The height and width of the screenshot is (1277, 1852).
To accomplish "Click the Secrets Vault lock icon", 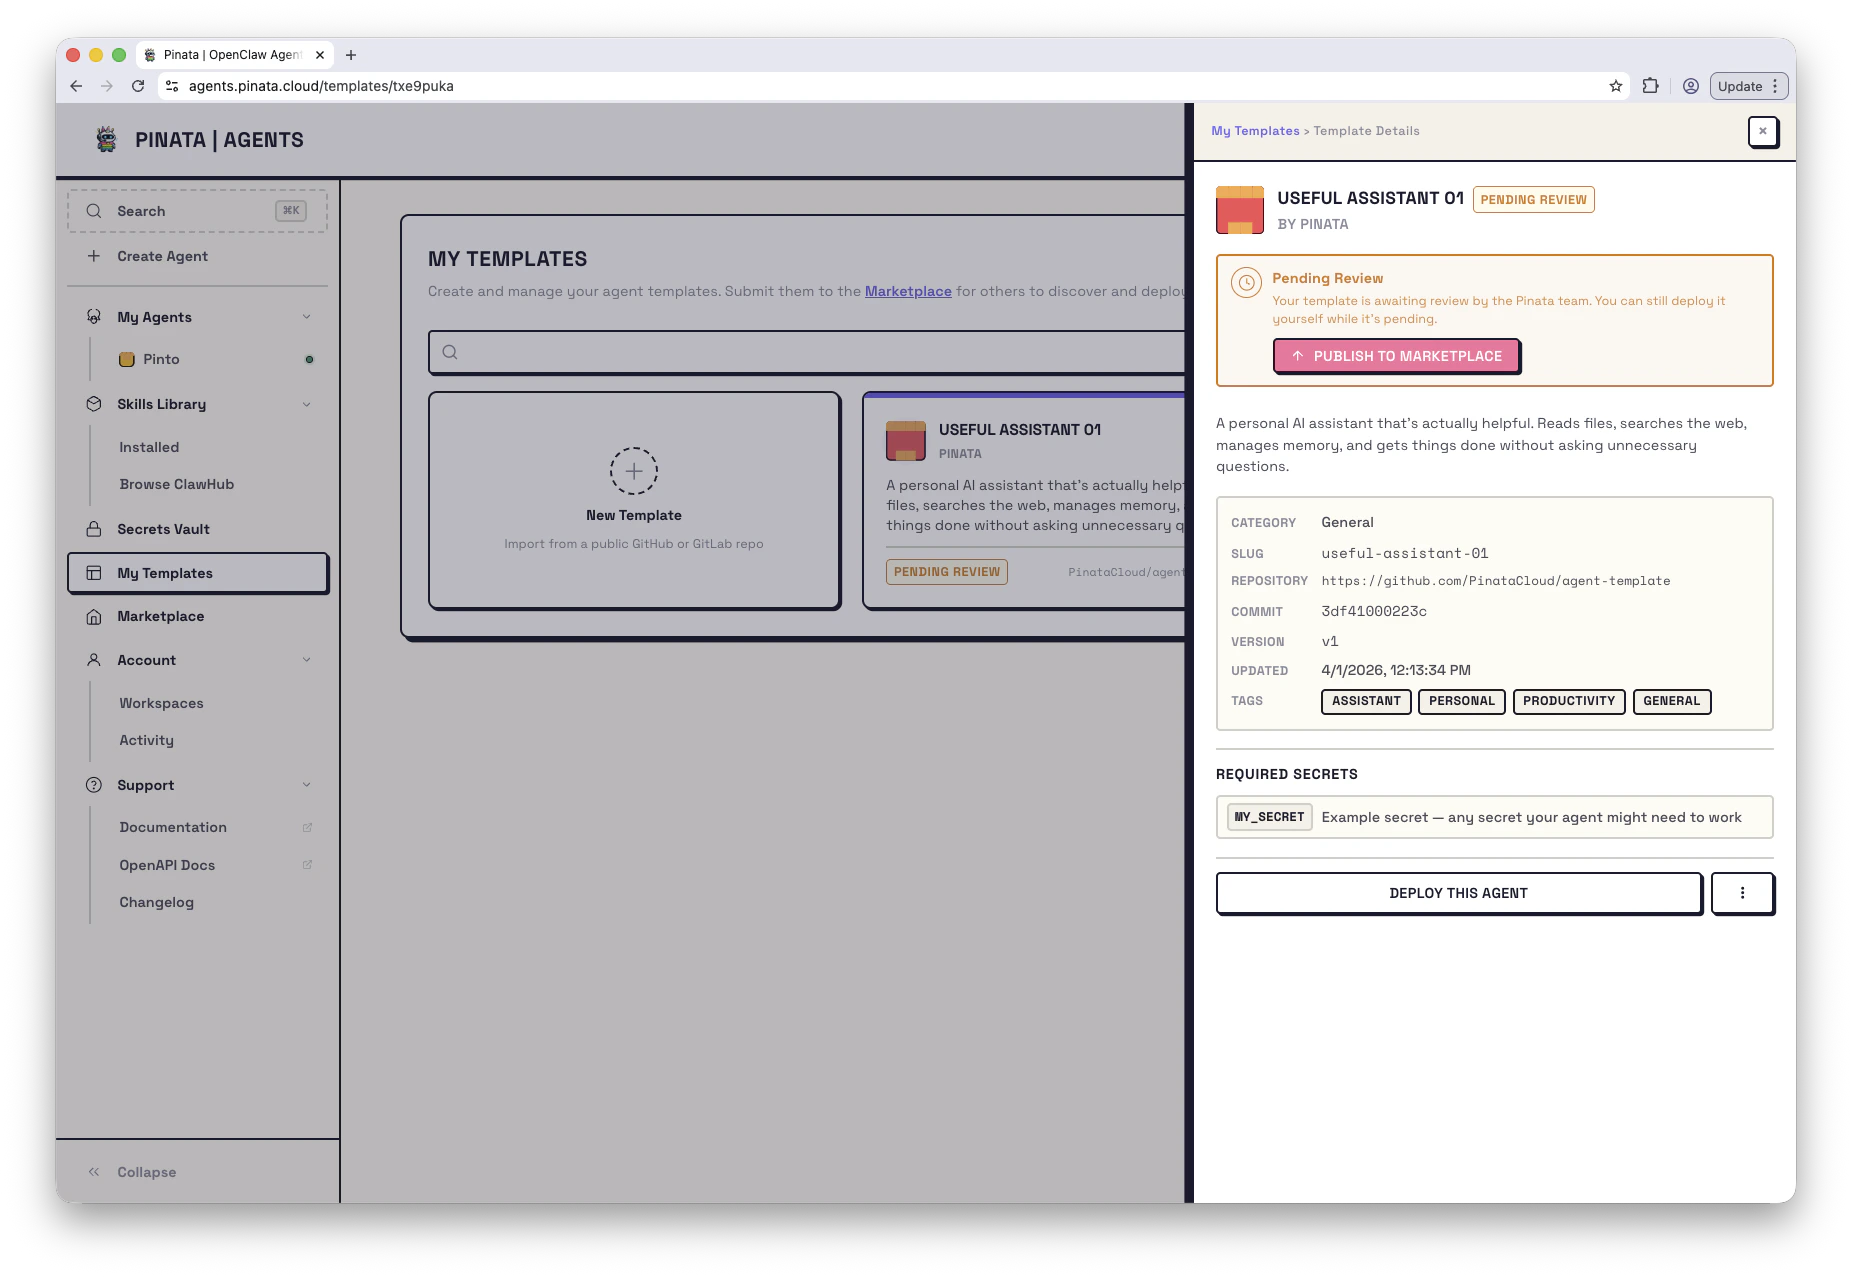I will [94, 529].
